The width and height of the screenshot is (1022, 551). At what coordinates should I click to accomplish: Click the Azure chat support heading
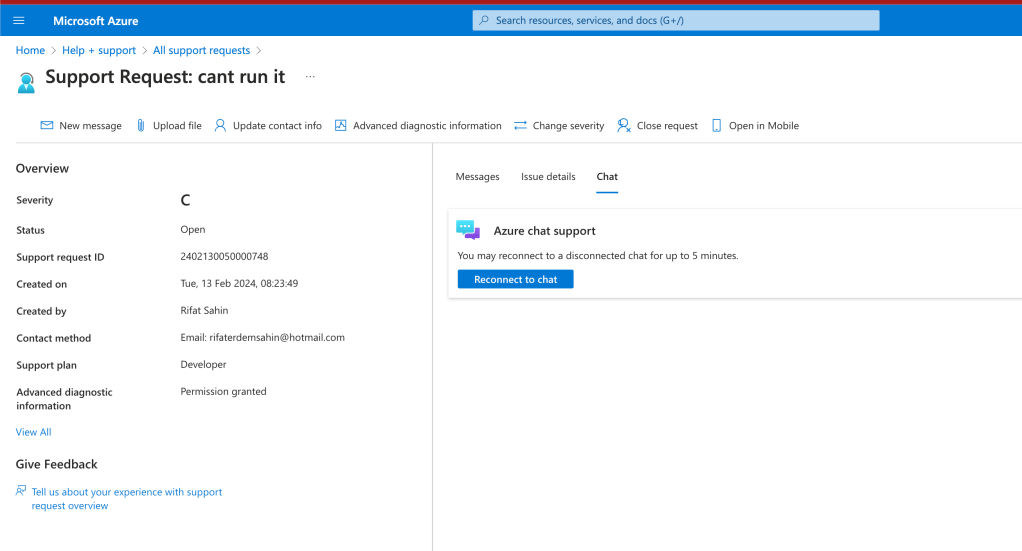544,231
